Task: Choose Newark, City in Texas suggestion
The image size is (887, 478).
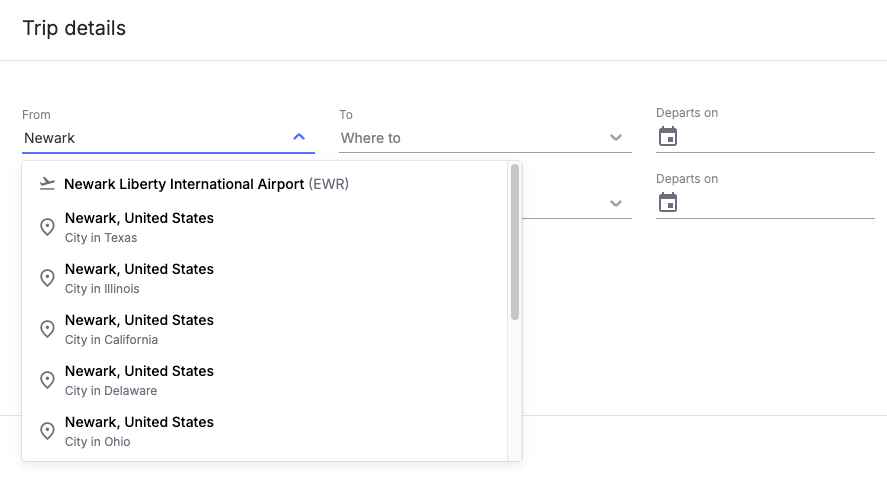Action: tap(139, 227)
